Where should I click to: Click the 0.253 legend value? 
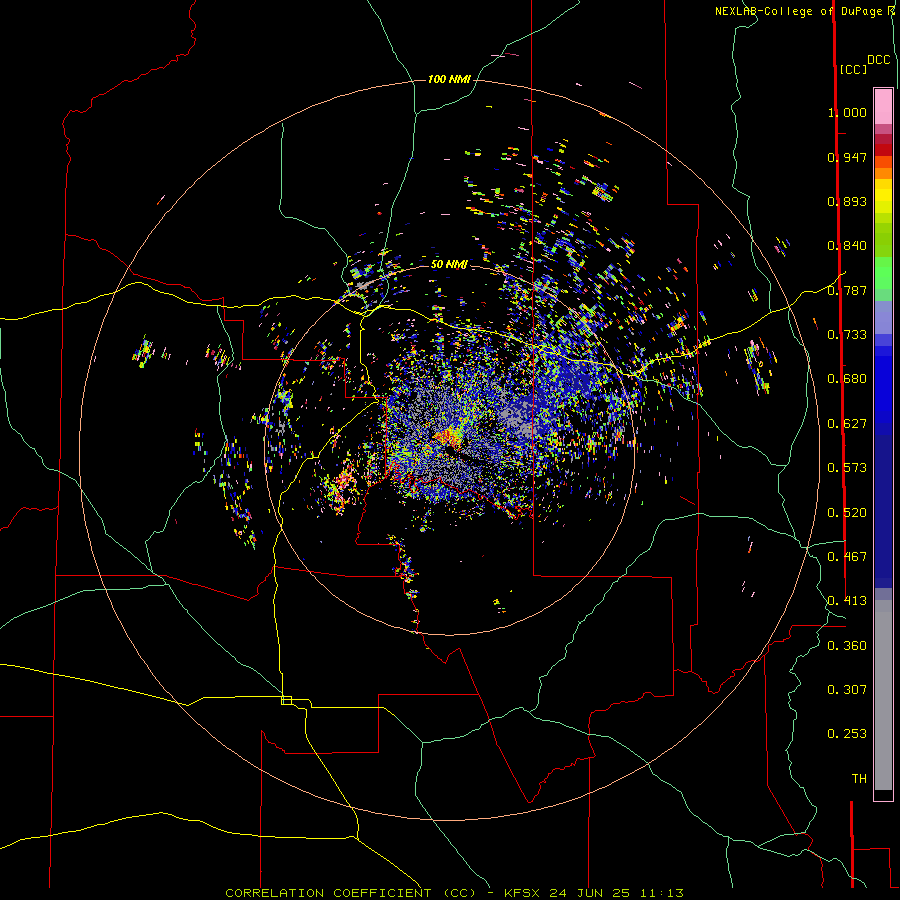pyautogui.click(x=847, y=734)
